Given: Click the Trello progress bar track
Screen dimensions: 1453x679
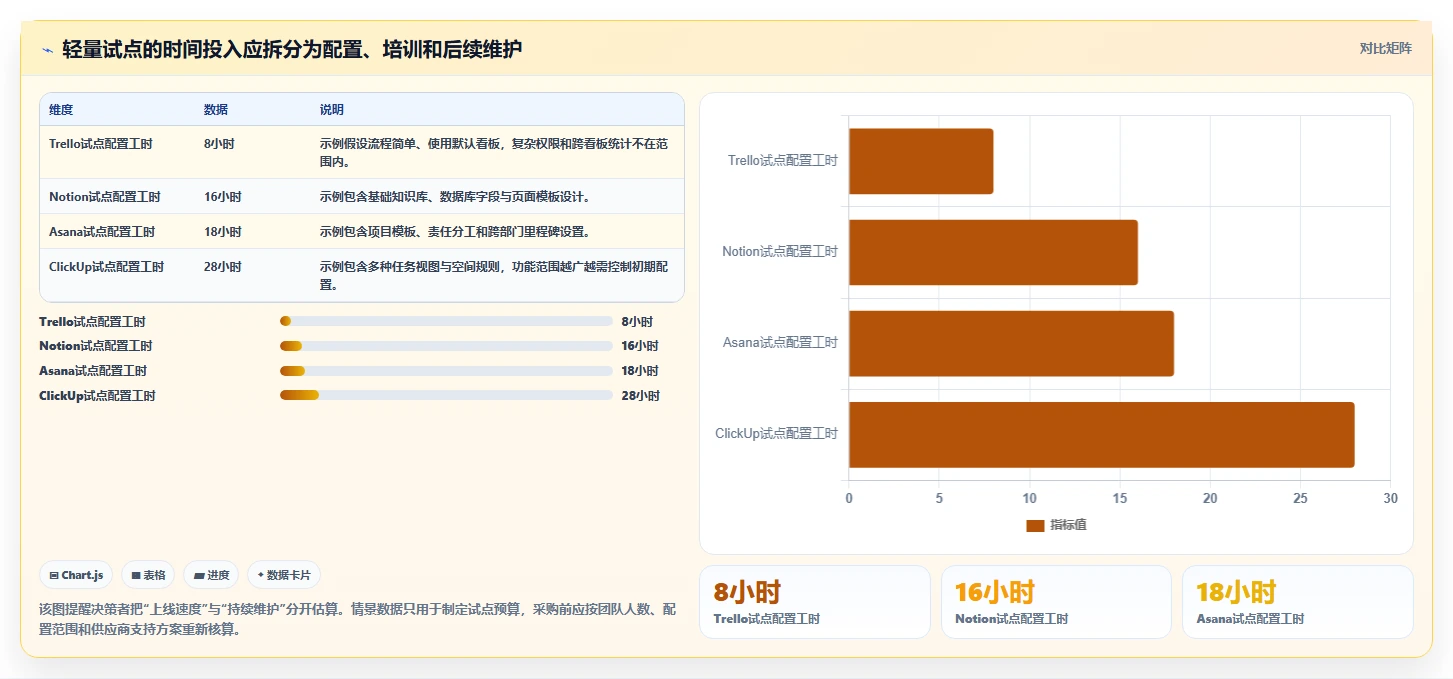Looking at the screenshot, I should pyautogui.click(x=446, y=321).
